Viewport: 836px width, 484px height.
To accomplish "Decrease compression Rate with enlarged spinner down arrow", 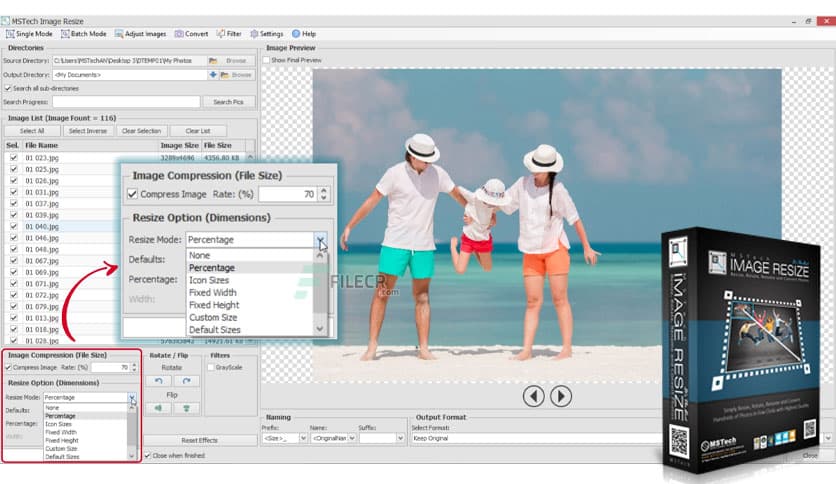I will [x=324, y=198].
